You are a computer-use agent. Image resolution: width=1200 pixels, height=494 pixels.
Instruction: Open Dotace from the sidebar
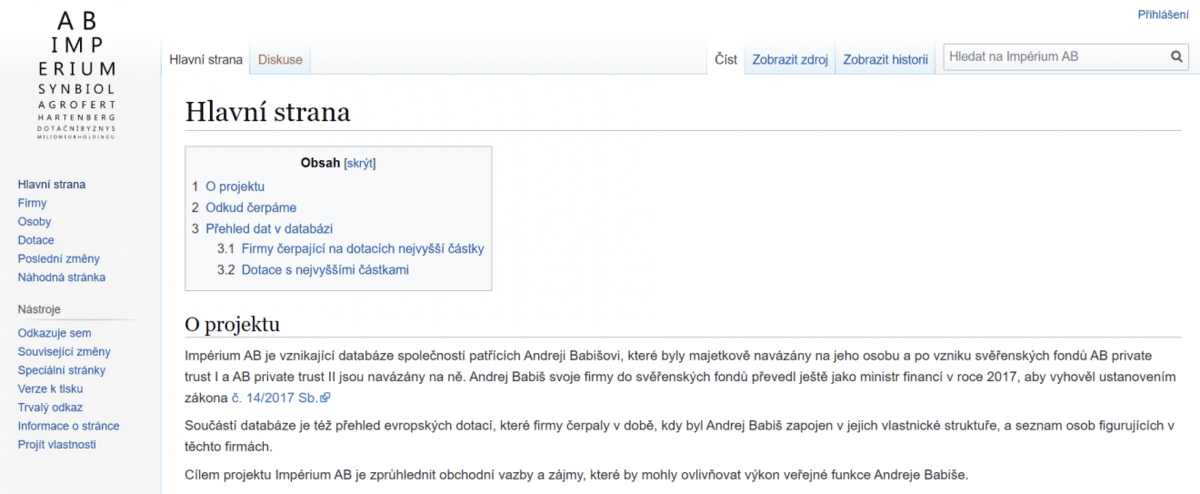coord(36,240)
